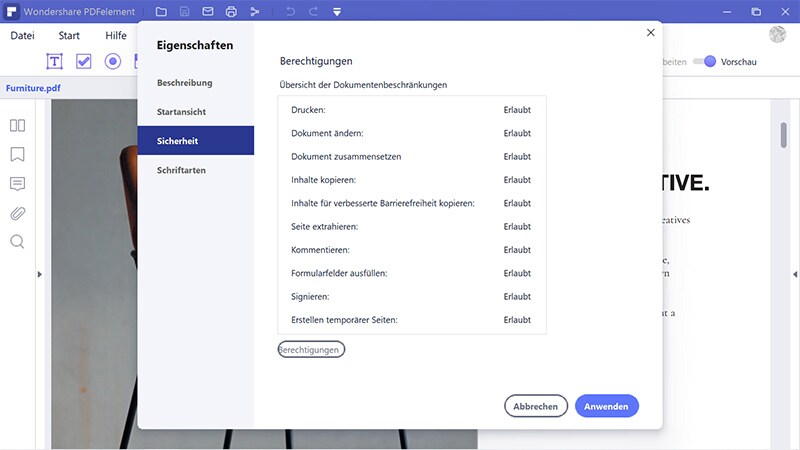
Task: Click the Seite extrahieren row
Action: click(411, 227)
